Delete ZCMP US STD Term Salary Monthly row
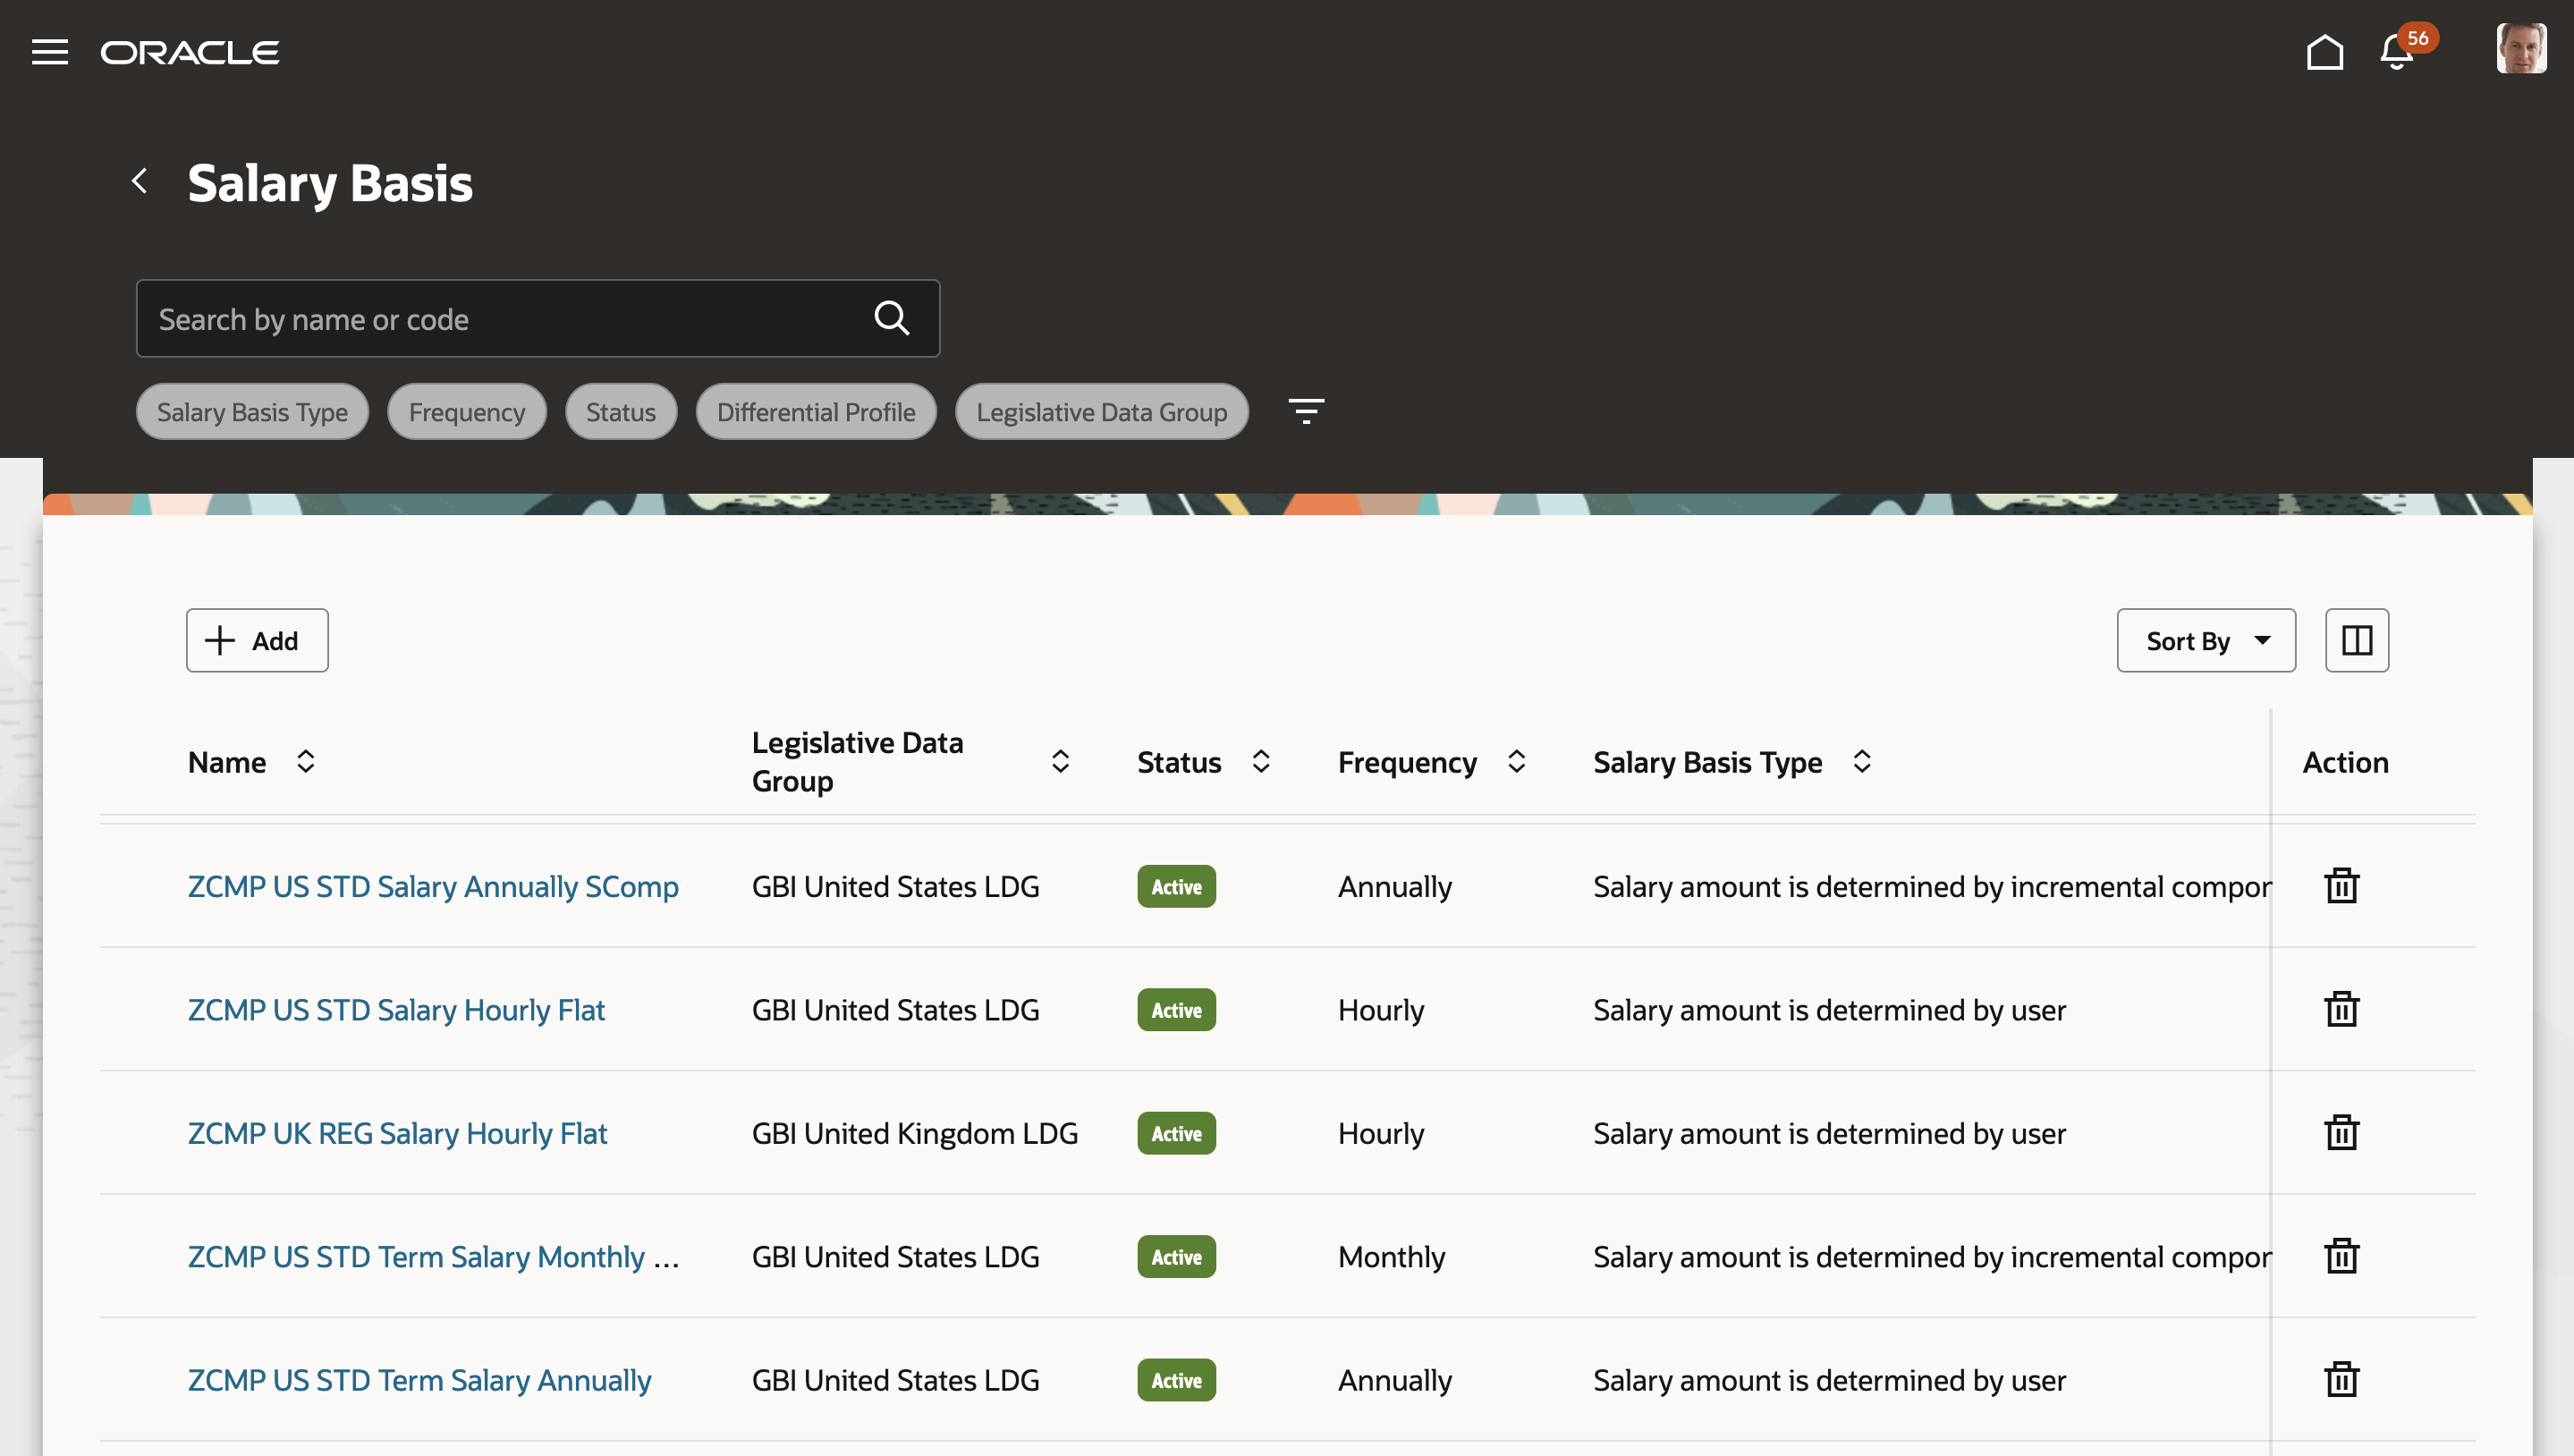The image size is (2574, 1456). pyautogui.click(x=2341, y=1257)
